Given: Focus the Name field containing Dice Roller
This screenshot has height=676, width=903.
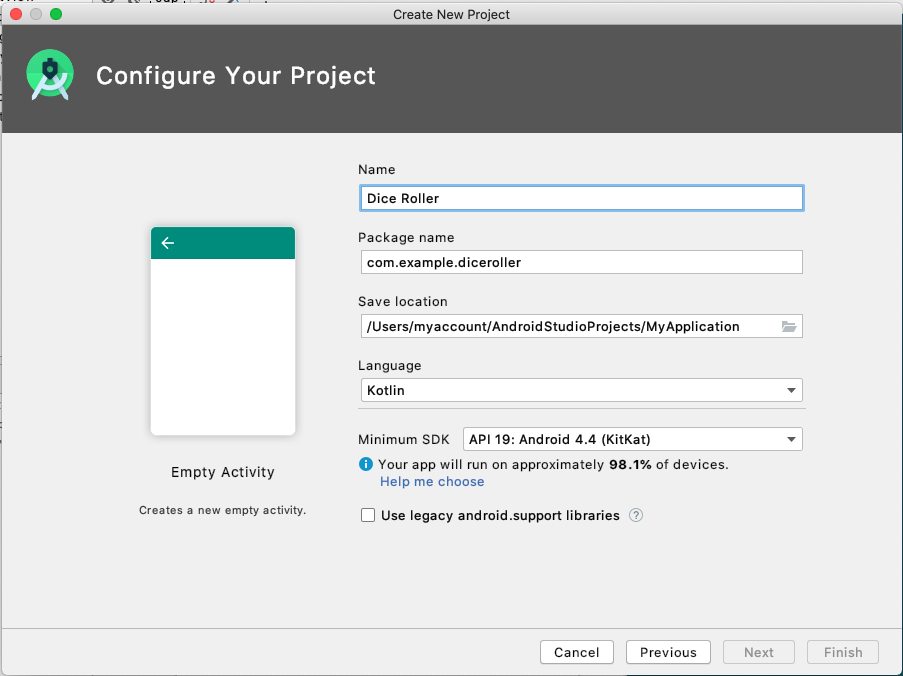Looking at the screenshot, I should point(580,198).
